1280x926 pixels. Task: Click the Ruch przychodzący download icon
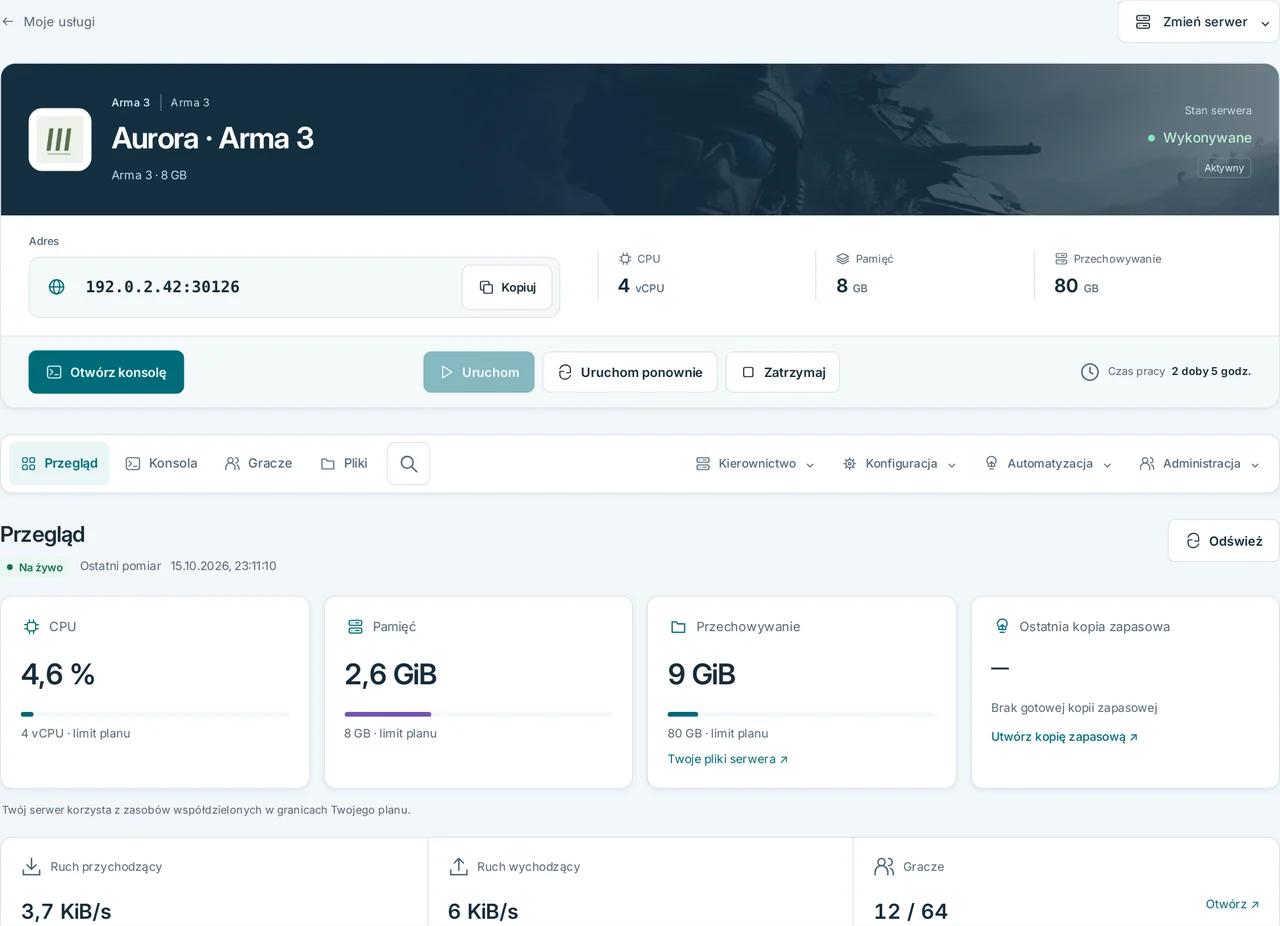click(x=32, y=867)
